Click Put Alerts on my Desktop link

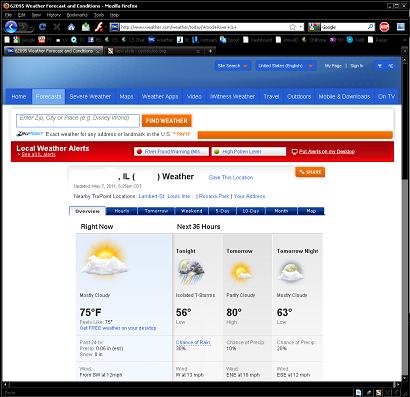pos(327,151)
